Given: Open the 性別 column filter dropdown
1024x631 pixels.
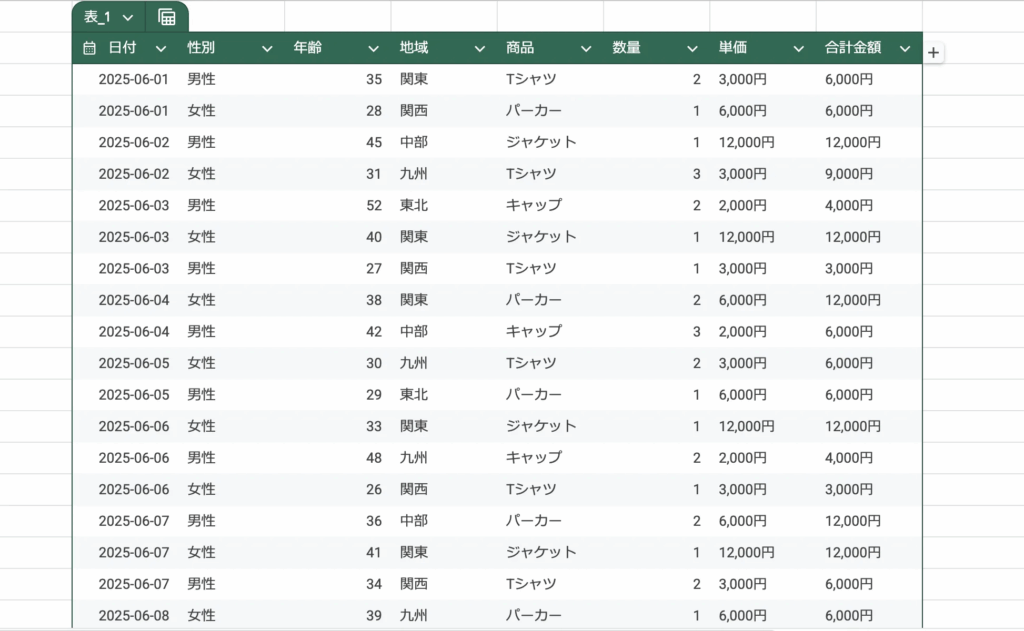Looking at the screenshot, I should tap(267, 48).
